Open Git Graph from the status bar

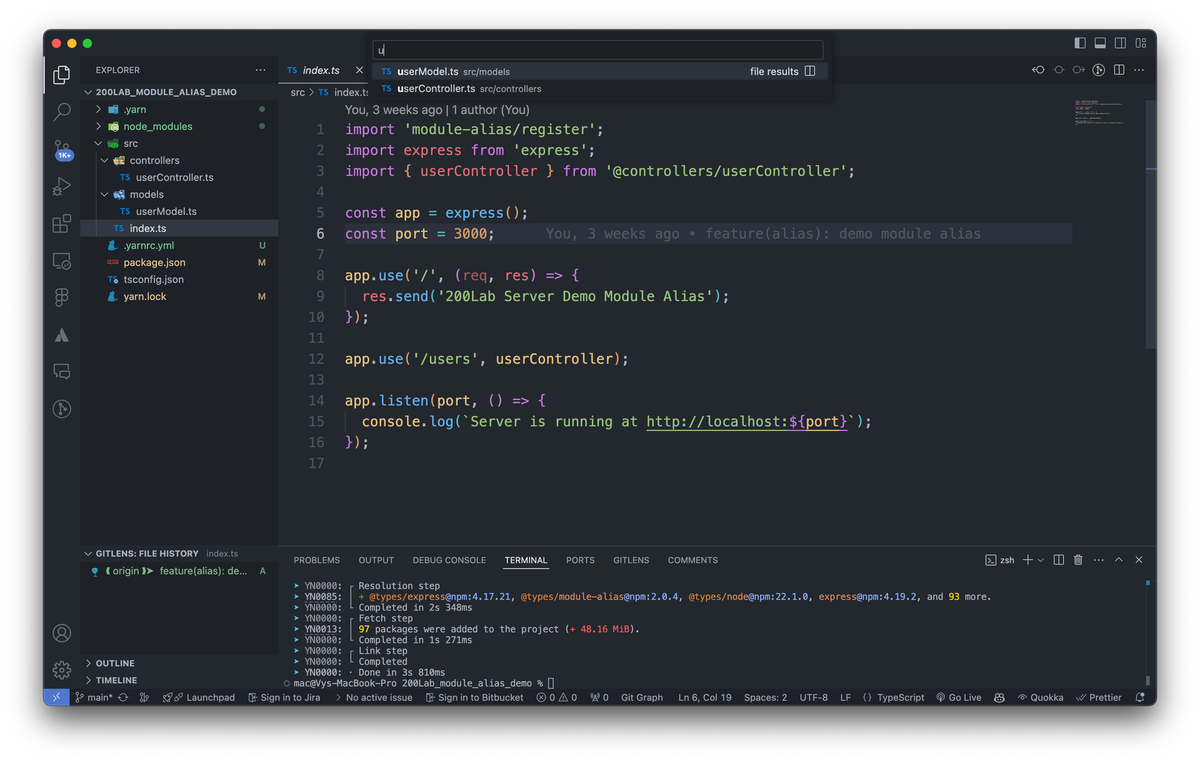[x=641, y=697]
